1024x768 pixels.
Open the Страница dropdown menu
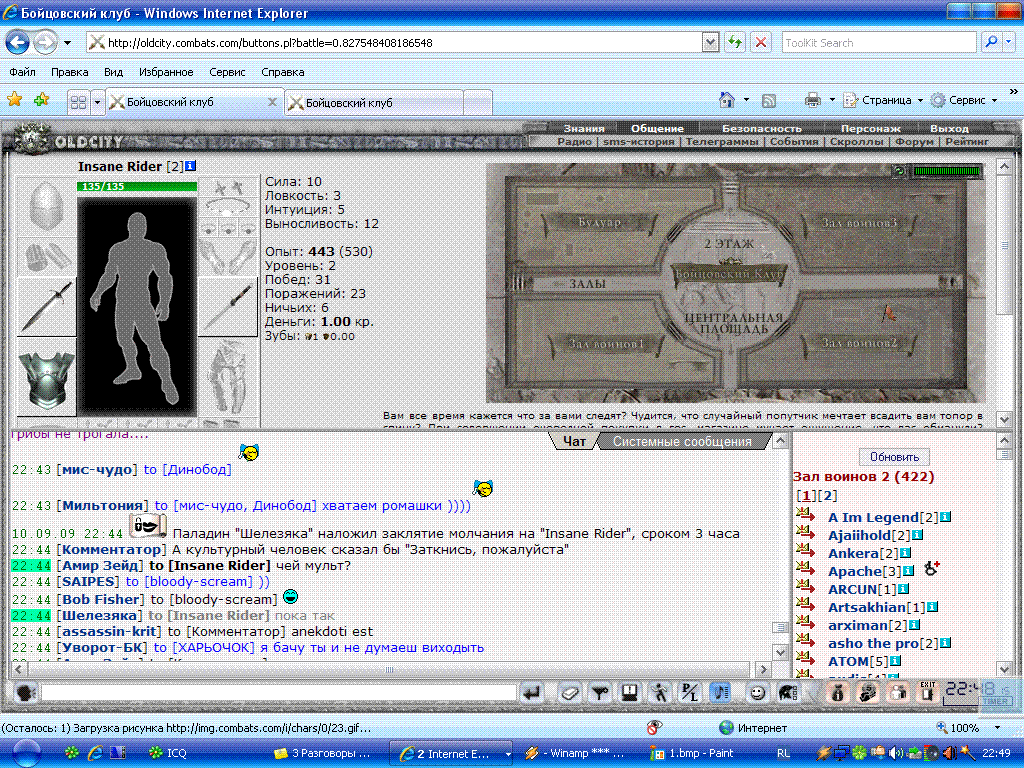(886, 100)
